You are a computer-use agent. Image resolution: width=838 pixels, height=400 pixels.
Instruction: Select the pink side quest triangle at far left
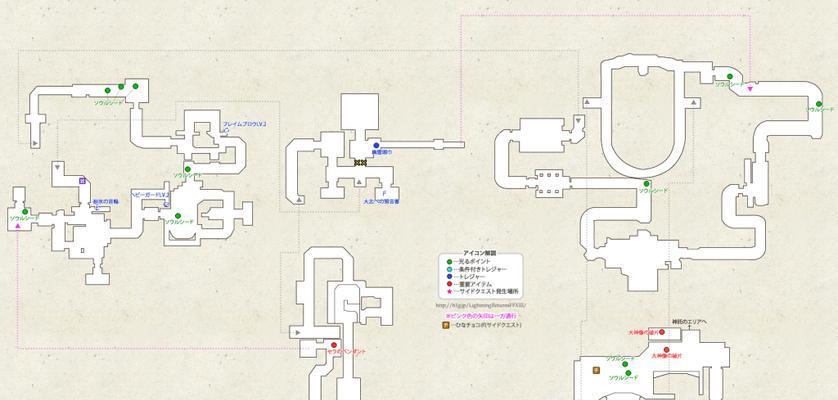[x=18, y=225]
